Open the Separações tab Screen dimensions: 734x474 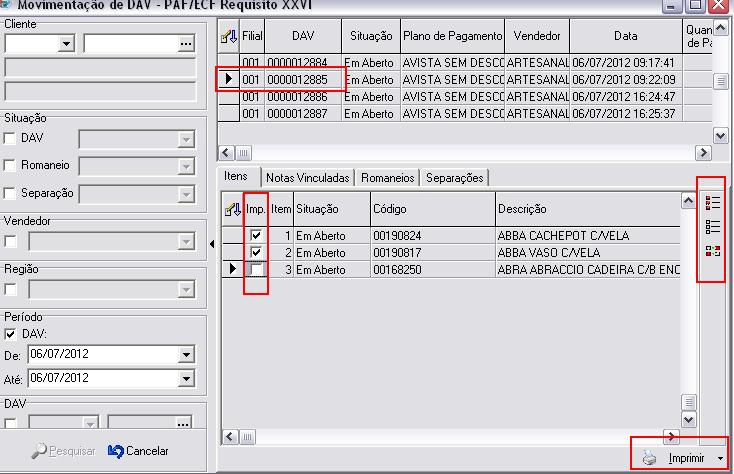(454, 177)
